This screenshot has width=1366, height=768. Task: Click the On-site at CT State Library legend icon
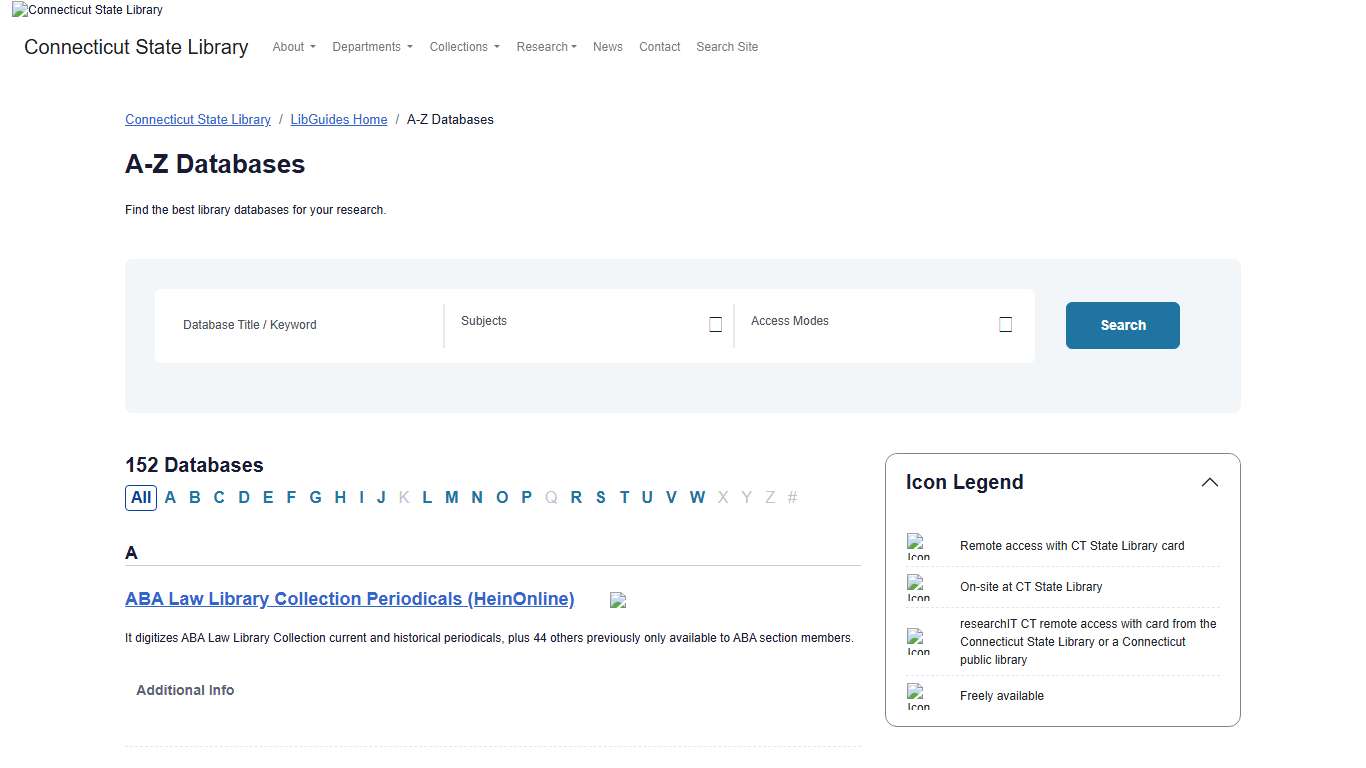click(x=919, y=588)
